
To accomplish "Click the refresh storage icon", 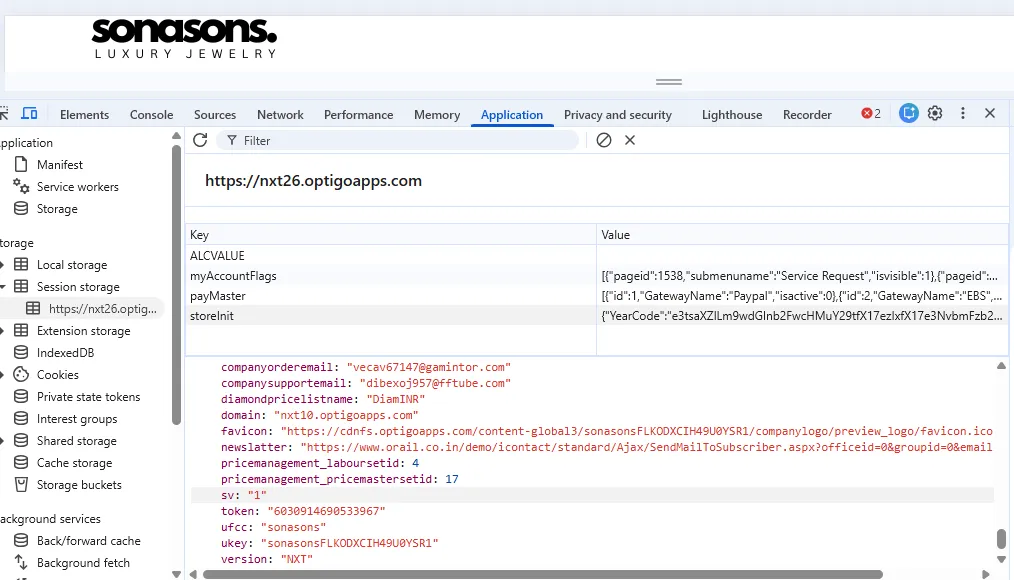I will [x=200, y=140].
